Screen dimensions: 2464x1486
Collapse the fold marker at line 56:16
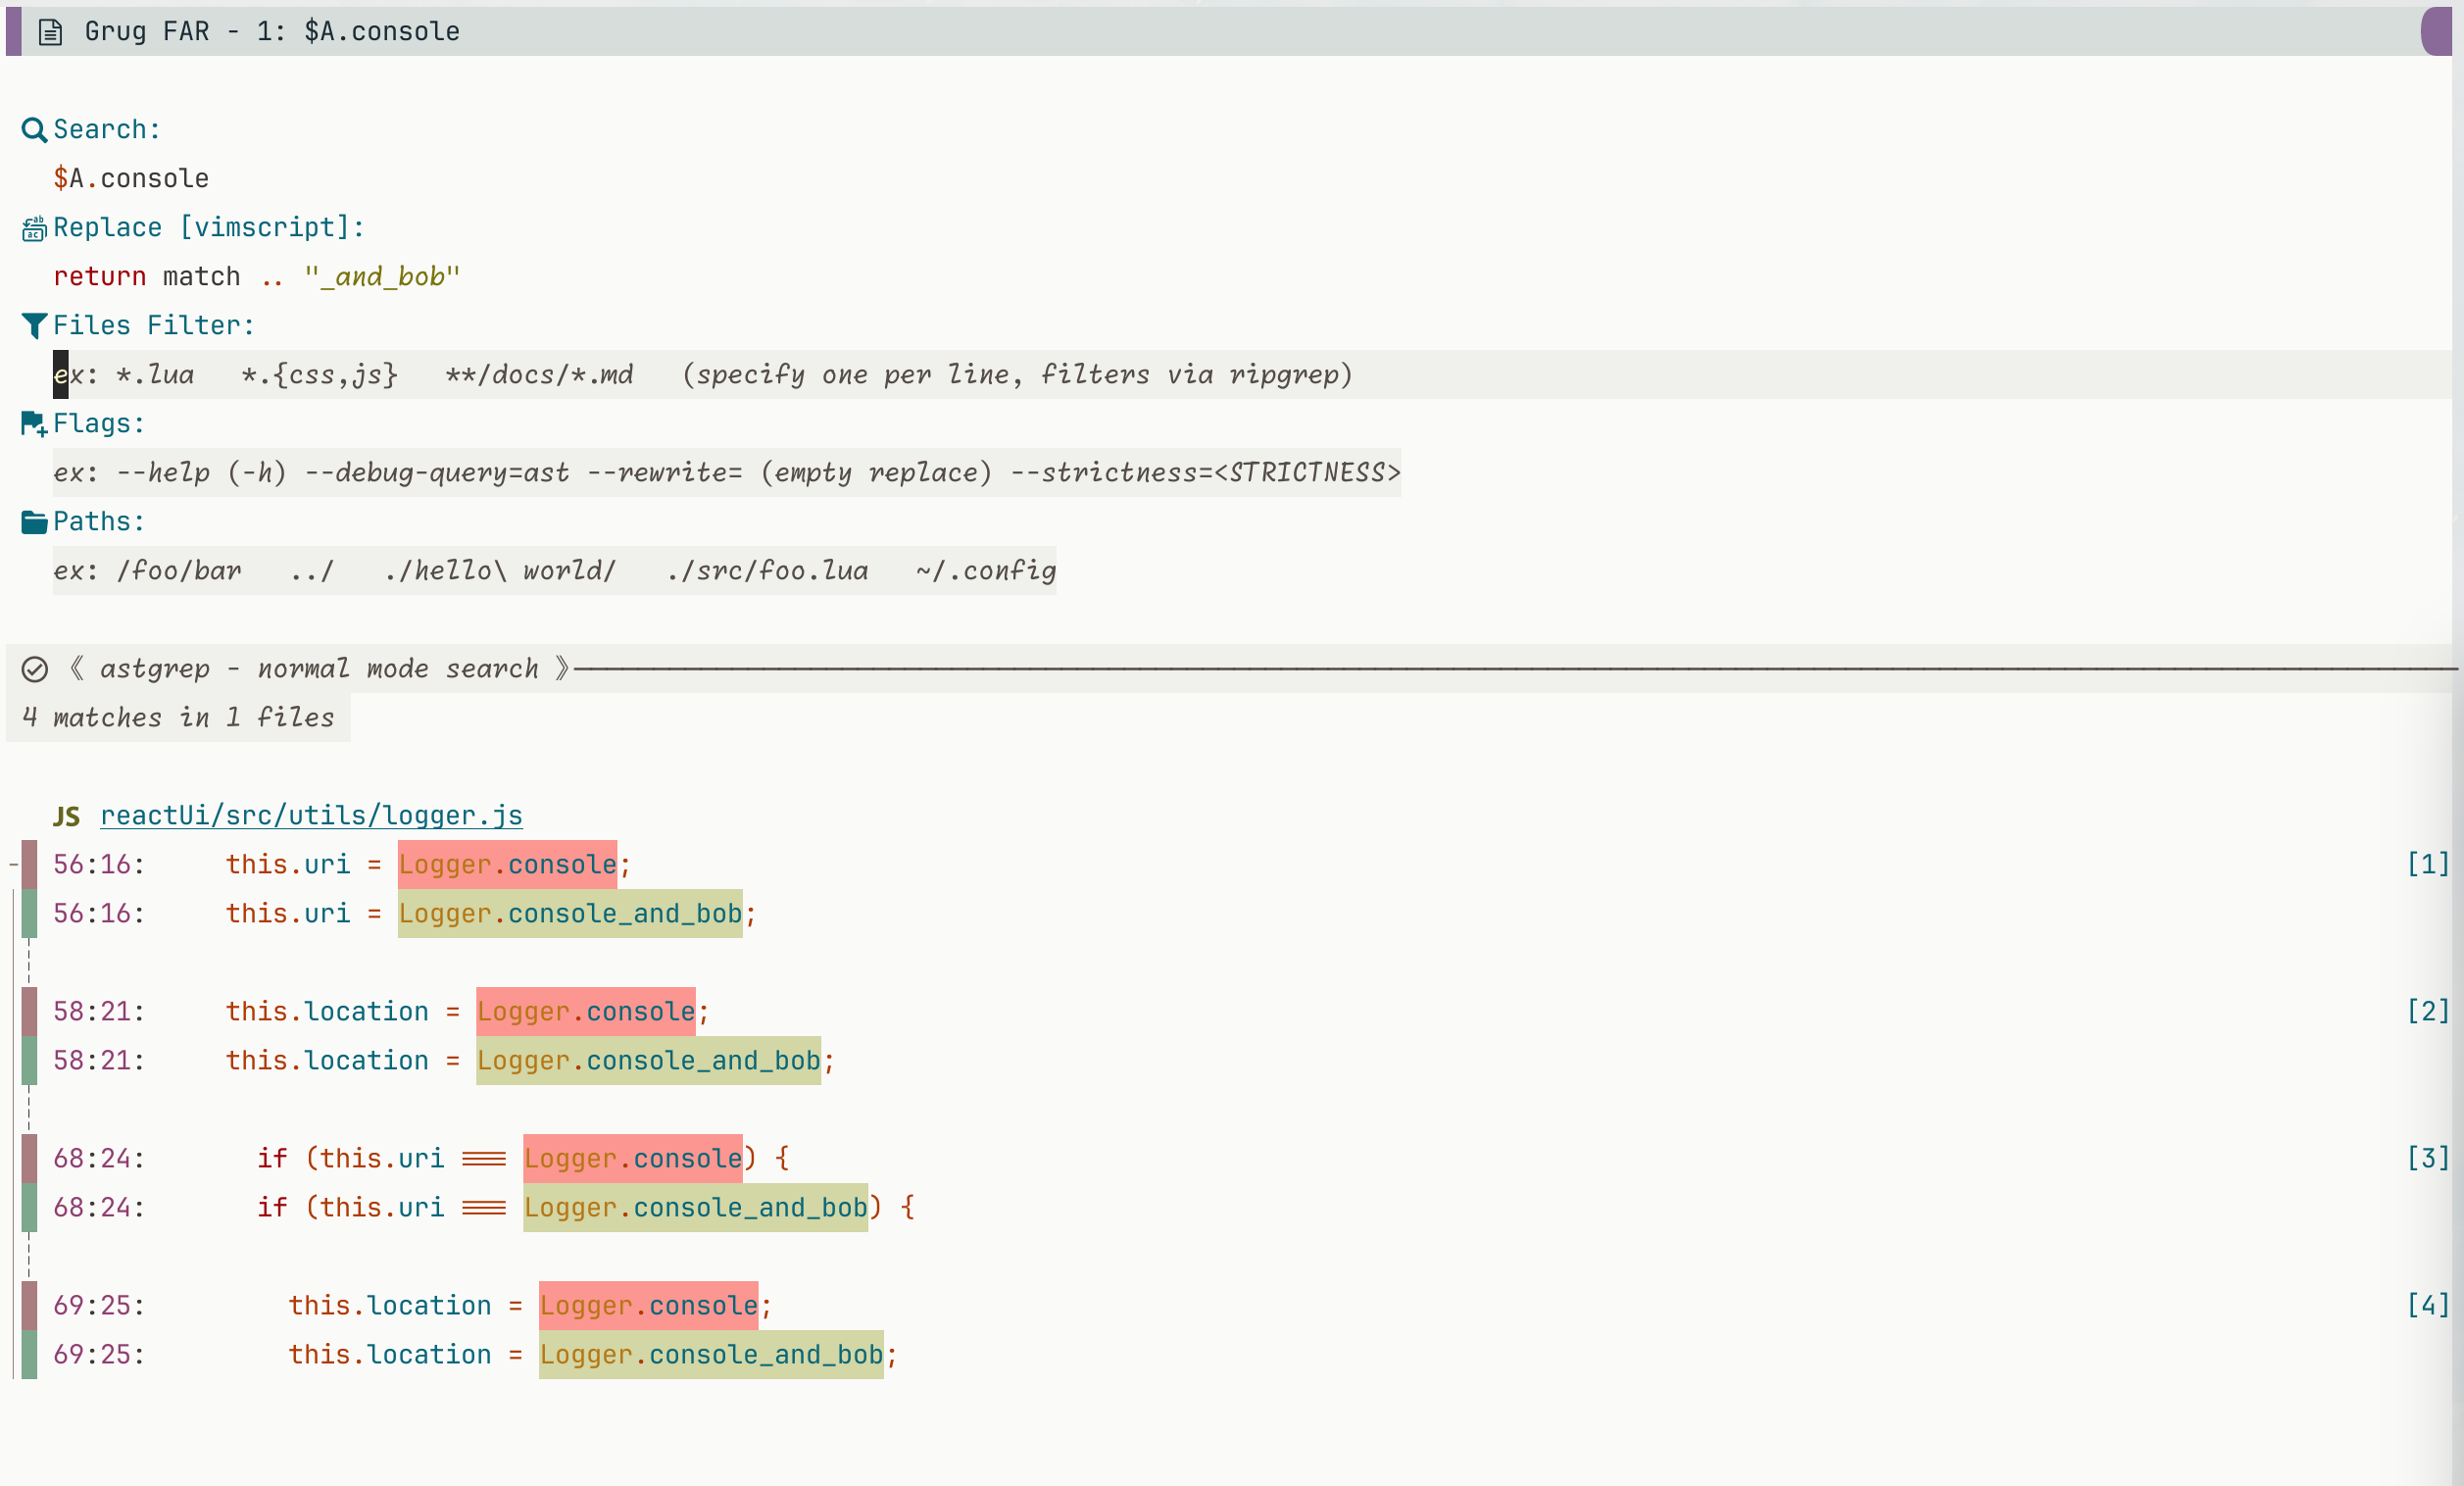[13, 865]
